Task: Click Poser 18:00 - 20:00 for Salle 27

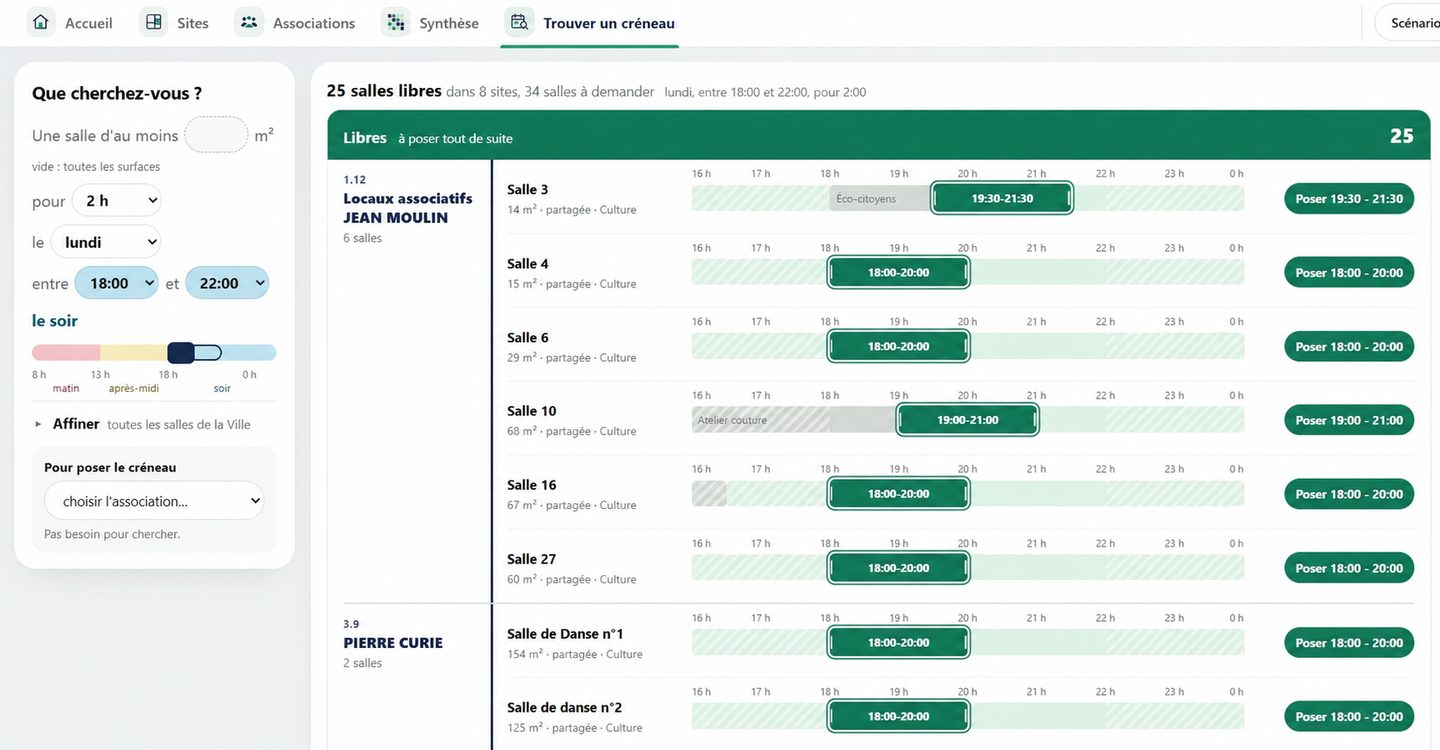Action: [x=1349, y=568]
